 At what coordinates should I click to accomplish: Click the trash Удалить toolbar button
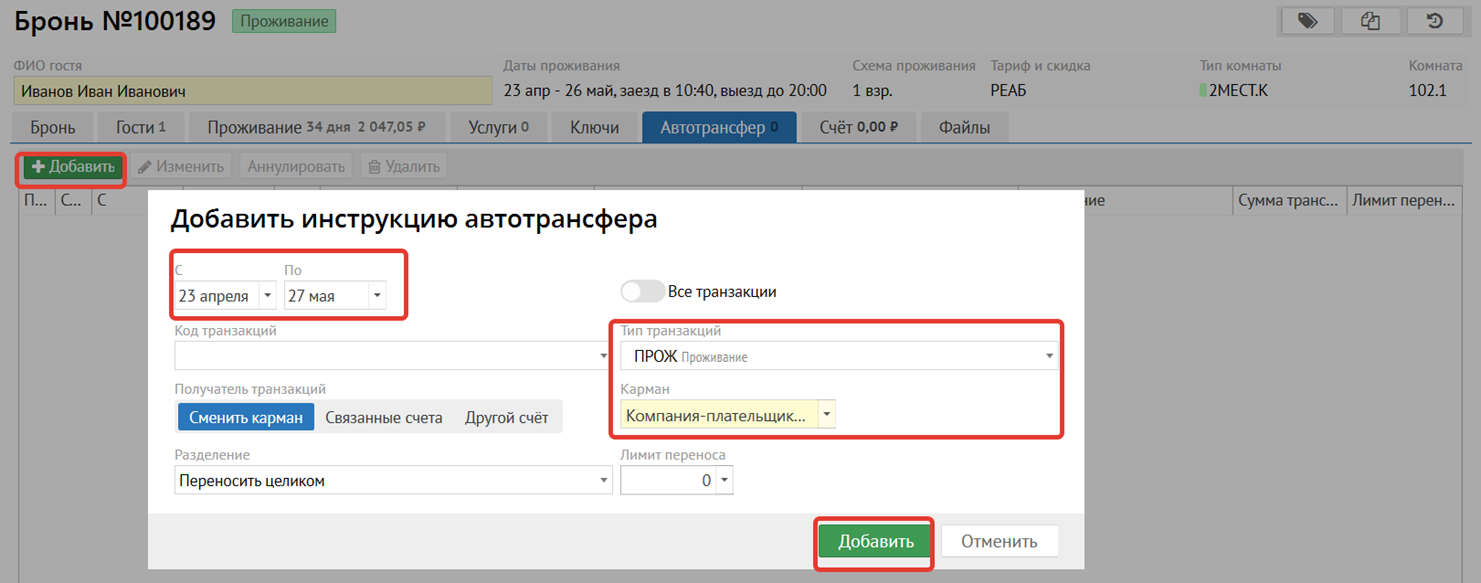[x=403, y=166]
